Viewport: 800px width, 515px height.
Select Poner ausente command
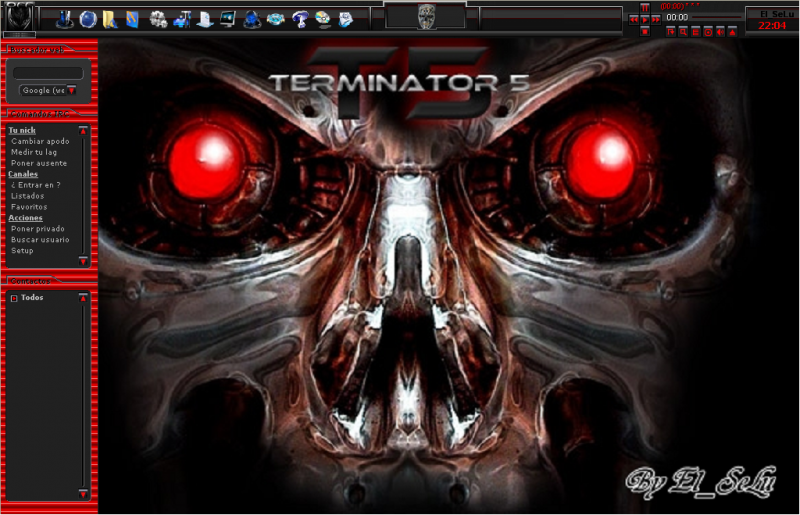click(39, 163)
